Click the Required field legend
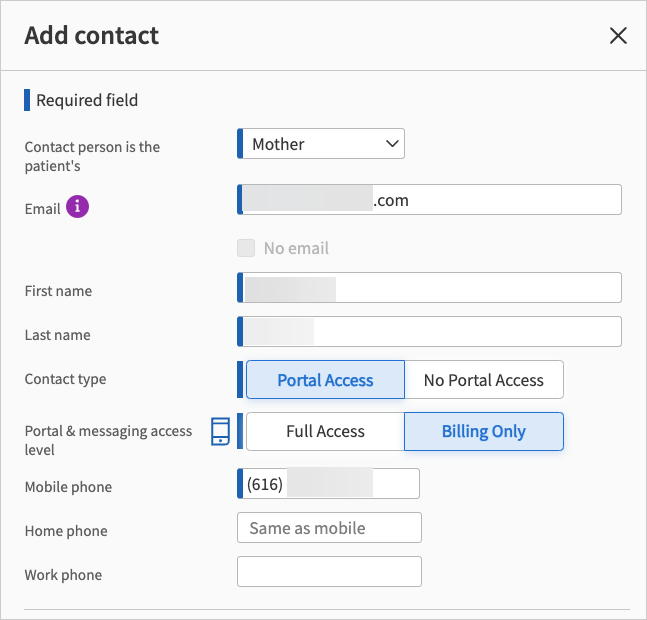This screenshot has height=620, width=647. click(x=87, y=100)
